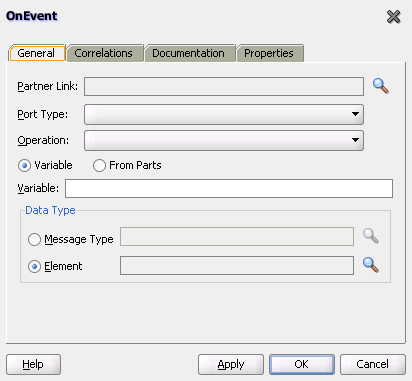
Task: Go to the Documentation tab
Action: pyautogui.click(x=189, y=53)
